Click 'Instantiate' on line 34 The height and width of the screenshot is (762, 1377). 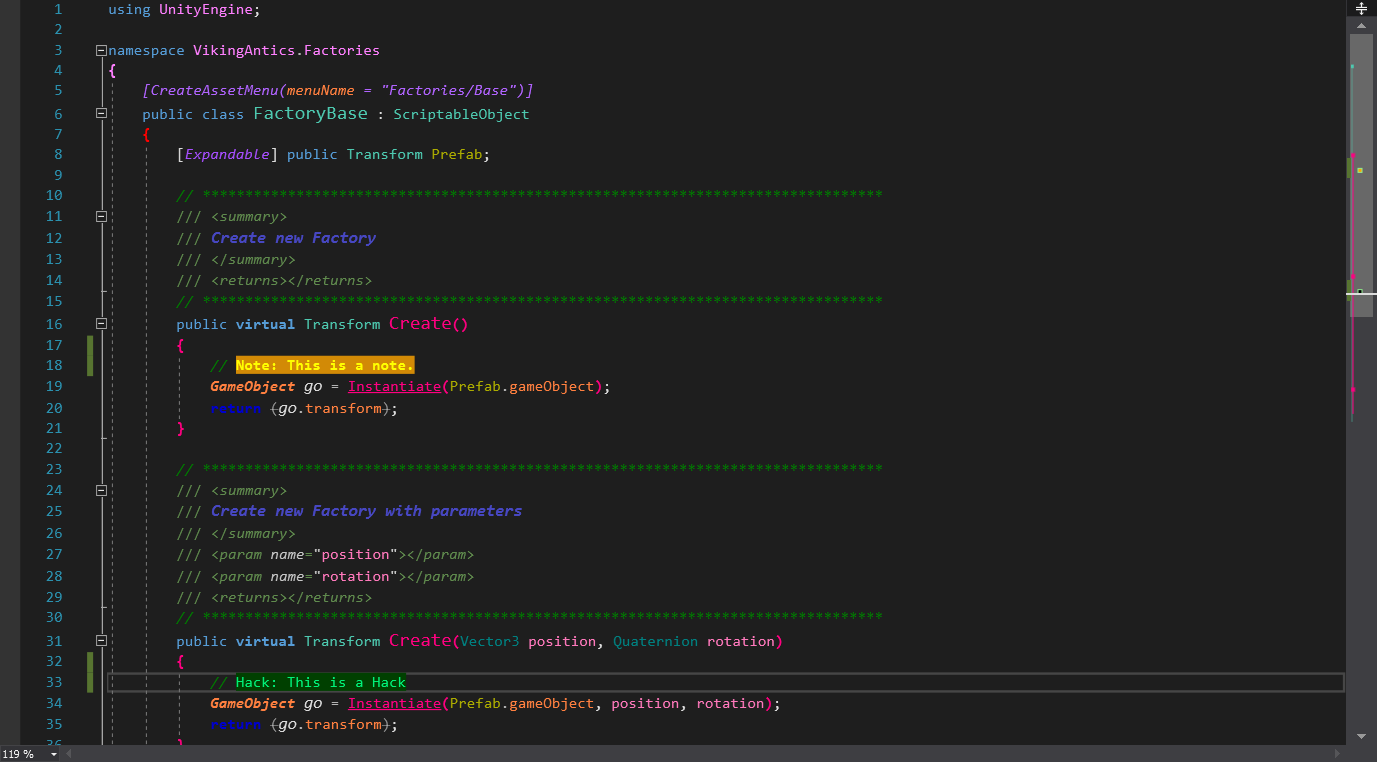coord(394,703)
